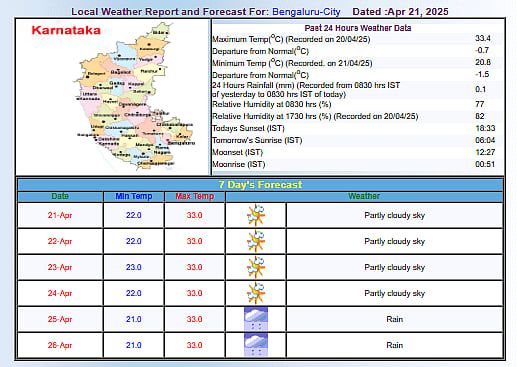Viewport: 517px width, 367px height.
Task: Click the Past 24 Hours Weather Data heading
Action: point(358,28)
